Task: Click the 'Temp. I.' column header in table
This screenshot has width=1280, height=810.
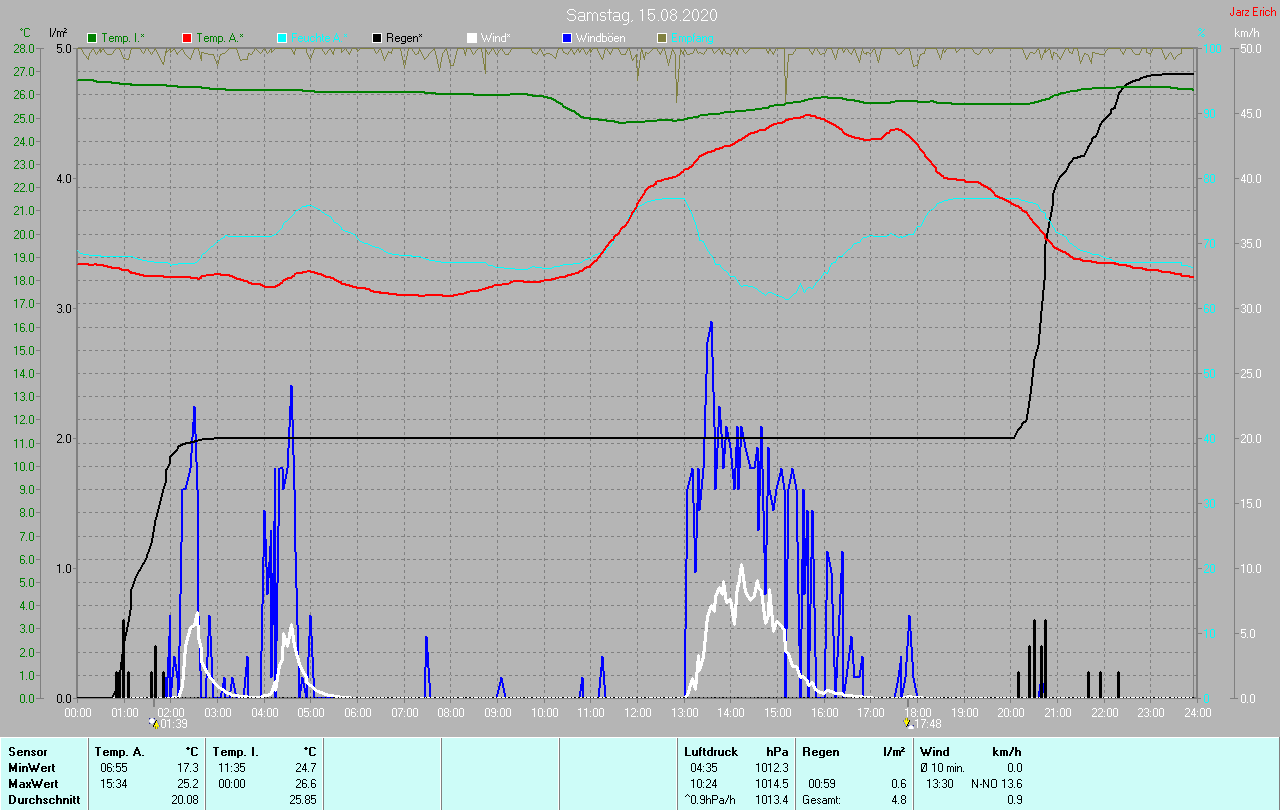Action: pyautogui.click(x=235, y=752)
